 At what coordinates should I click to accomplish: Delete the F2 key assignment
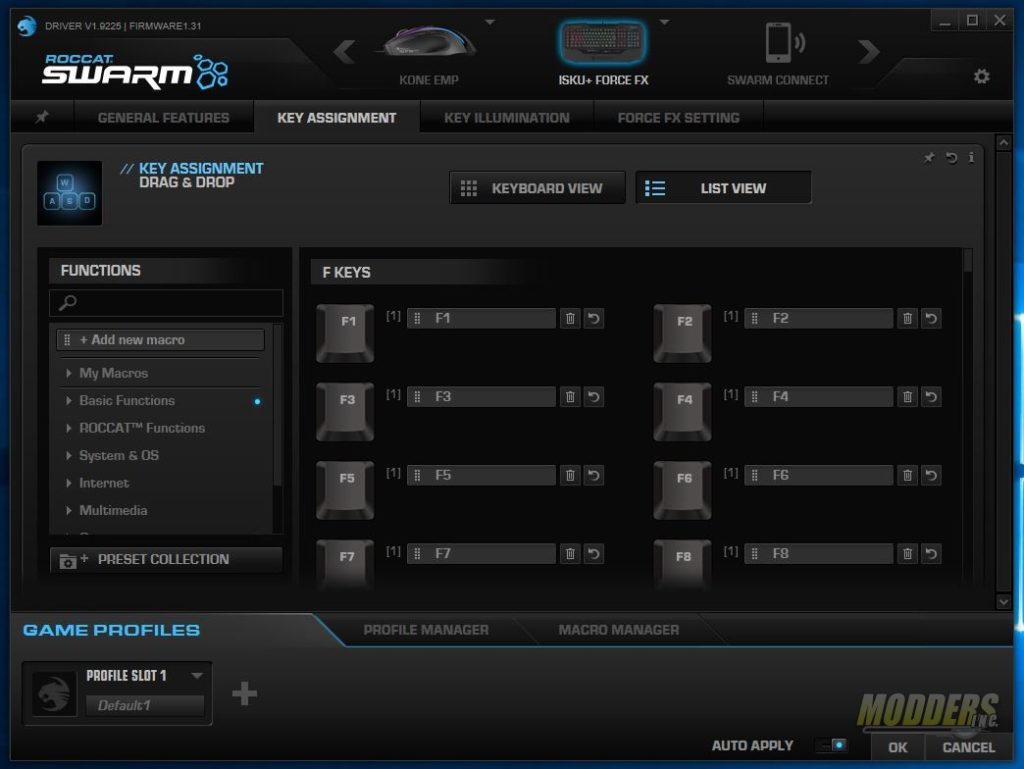907,319
